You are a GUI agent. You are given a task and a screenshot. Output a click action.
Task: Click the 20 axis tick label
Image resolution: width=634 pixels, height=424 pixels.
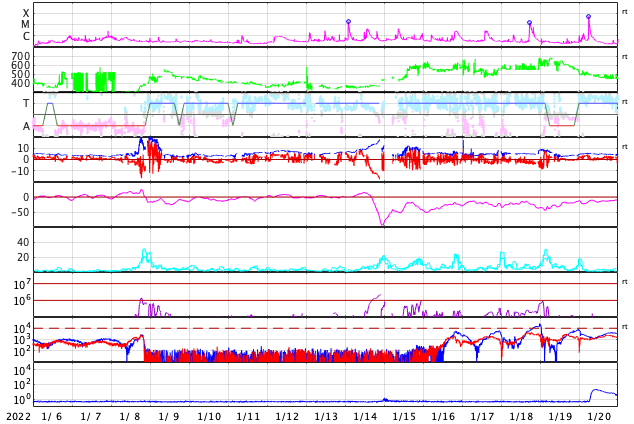23,257
